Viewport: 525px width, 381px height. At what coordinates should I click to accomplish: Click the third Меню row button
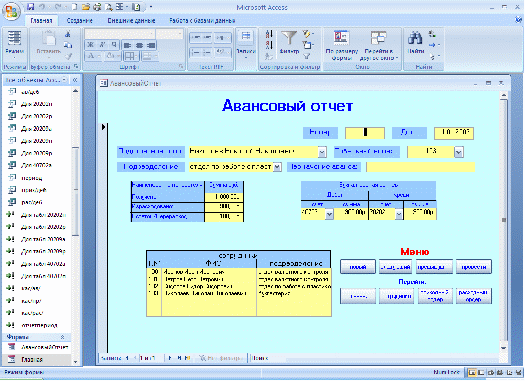click(434, 267)
